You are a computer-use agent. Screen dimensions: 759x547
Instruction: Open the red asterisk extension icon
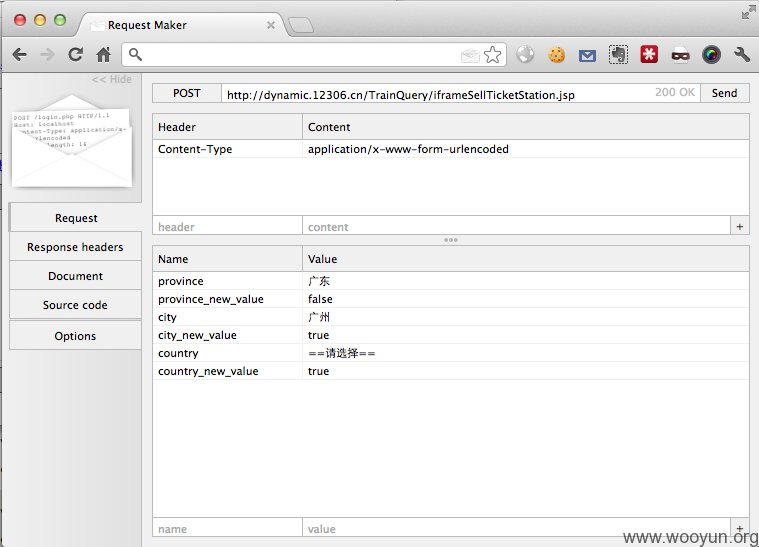(649, 54)
